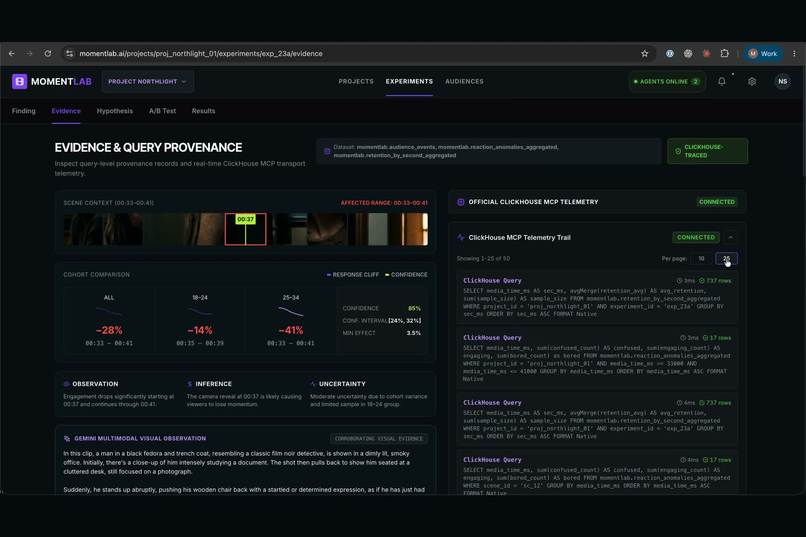Select the ALL cohort card -28%
The width and height of the screenshot is (806, 537).
click(109, 320)
